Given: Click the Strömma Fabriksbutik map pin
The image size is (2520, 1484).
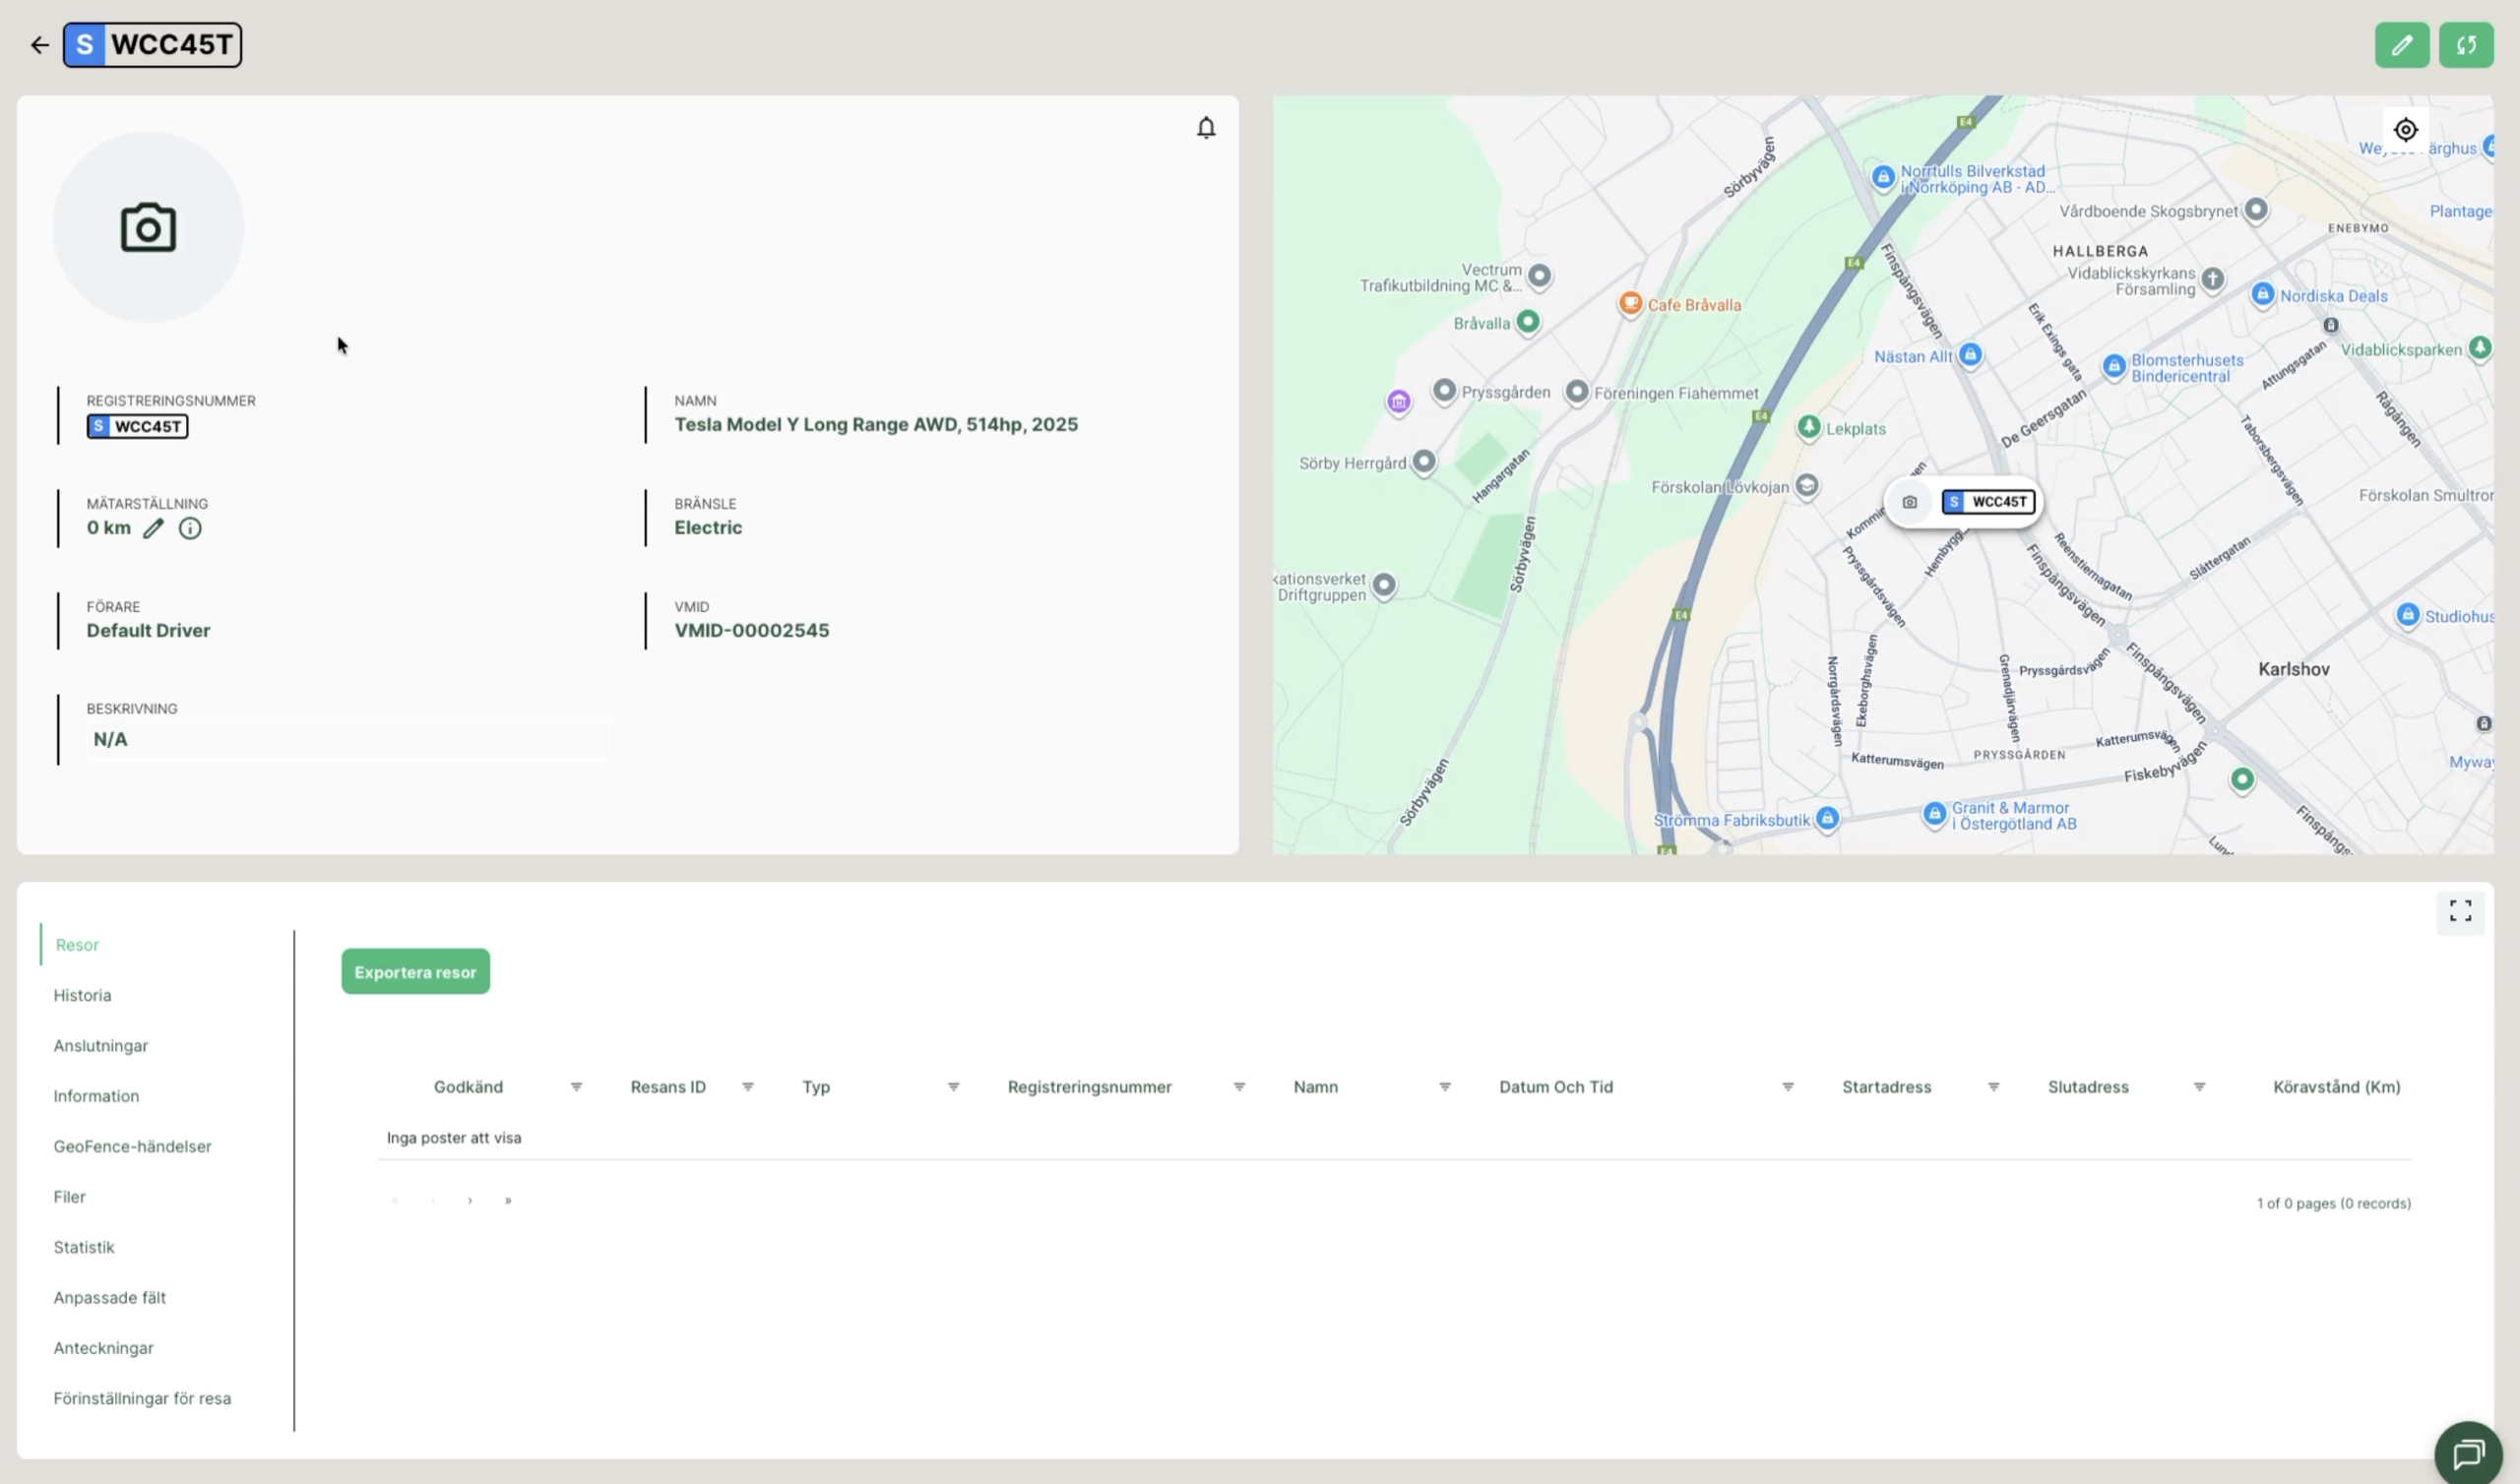Looking at the screenshot, I should (1827, 819).
